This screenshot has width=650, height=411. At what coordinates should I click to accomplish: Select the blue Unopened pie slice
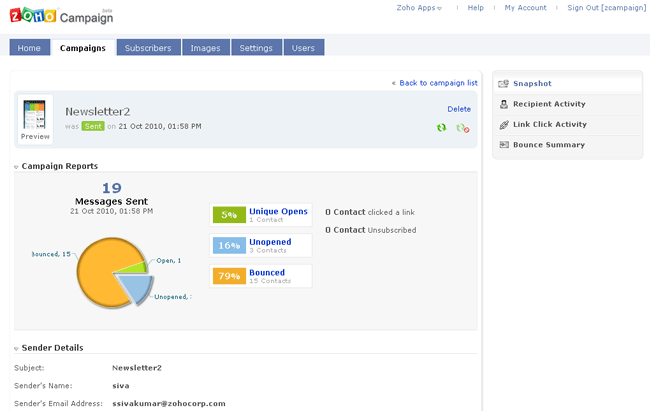point(135,288)
